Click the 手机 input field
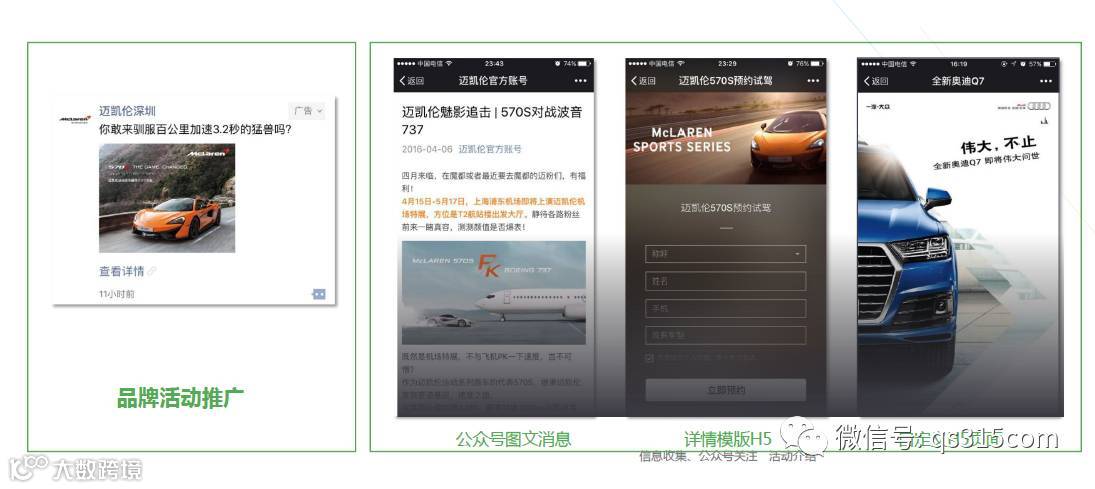Image resolution: width=1095 pixels, height=489 pixels. point(726,308)
